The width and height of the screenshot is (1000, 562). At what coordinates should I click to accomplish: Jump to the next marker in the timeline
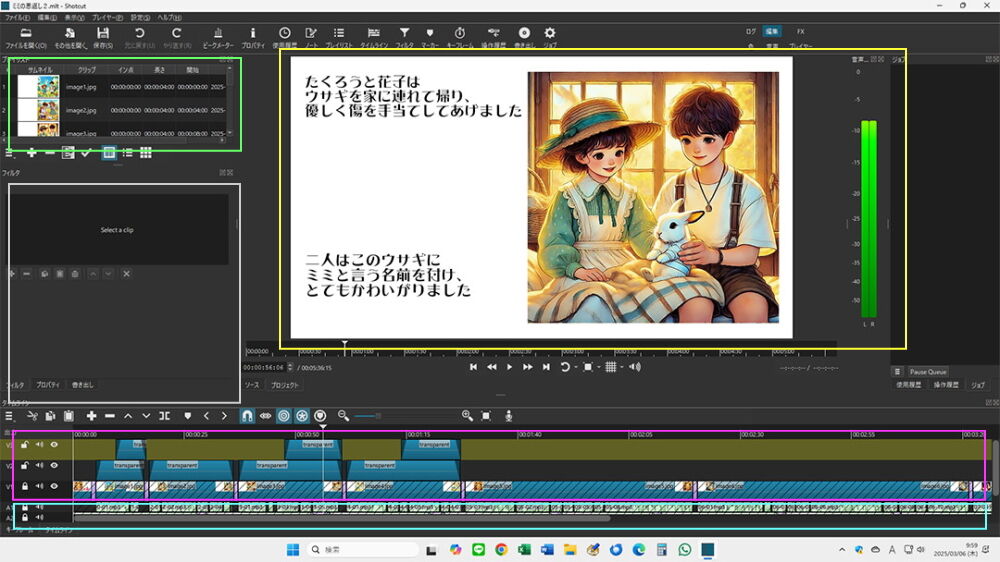pos(224,416)
